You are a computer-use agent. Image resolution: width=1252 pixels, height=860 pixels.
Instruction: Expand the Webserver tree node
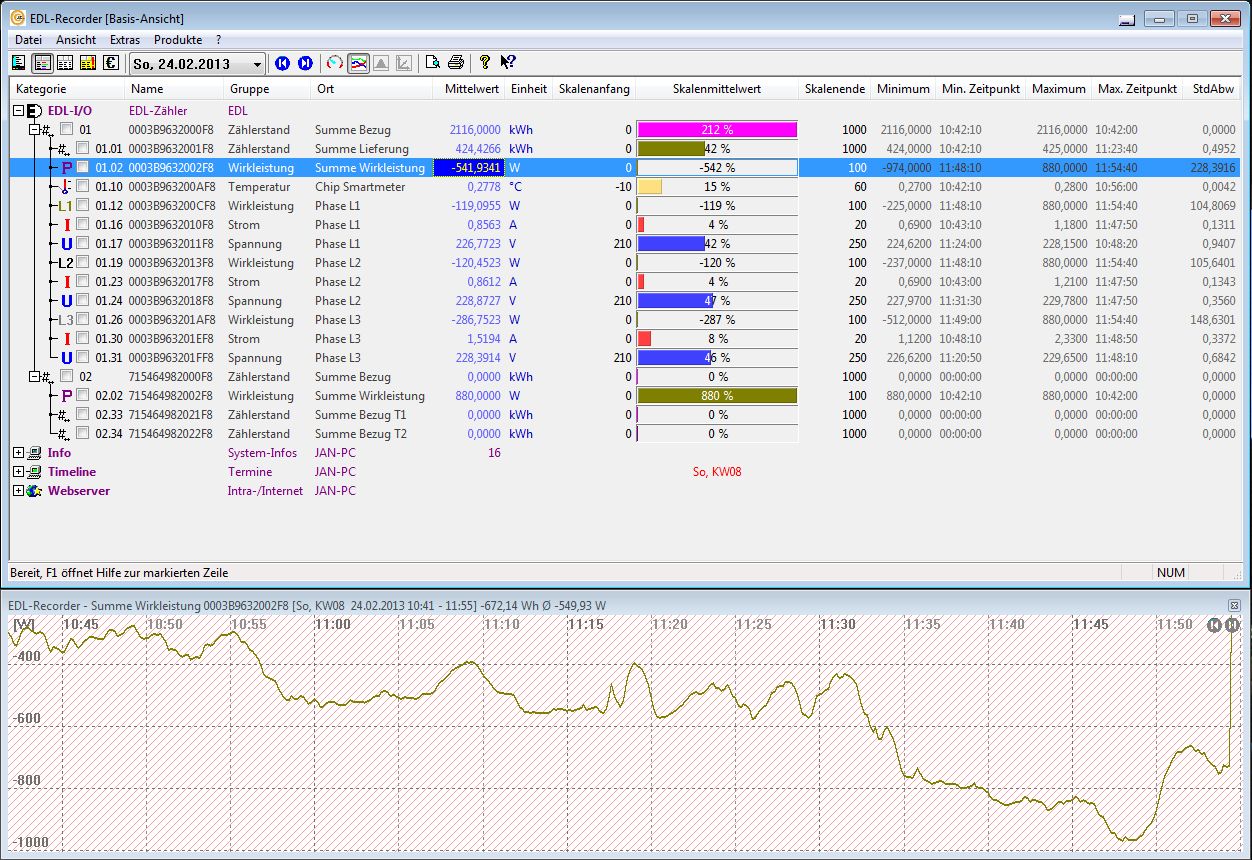[18, 491]
